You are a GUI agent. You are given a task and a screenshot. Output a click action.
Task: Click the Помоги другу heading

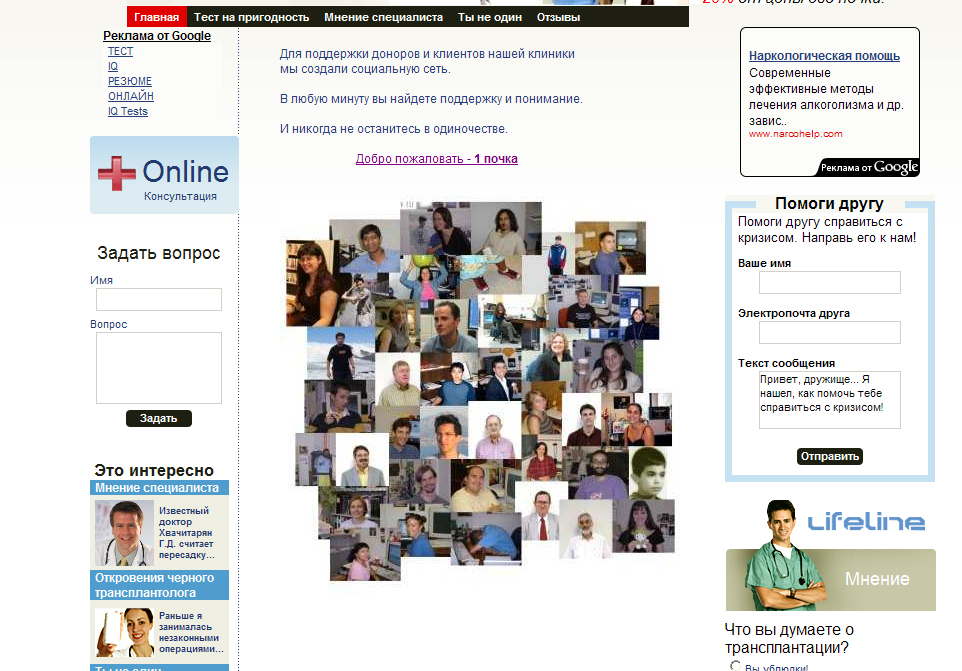pyautogui.click(x=829, y=203)
